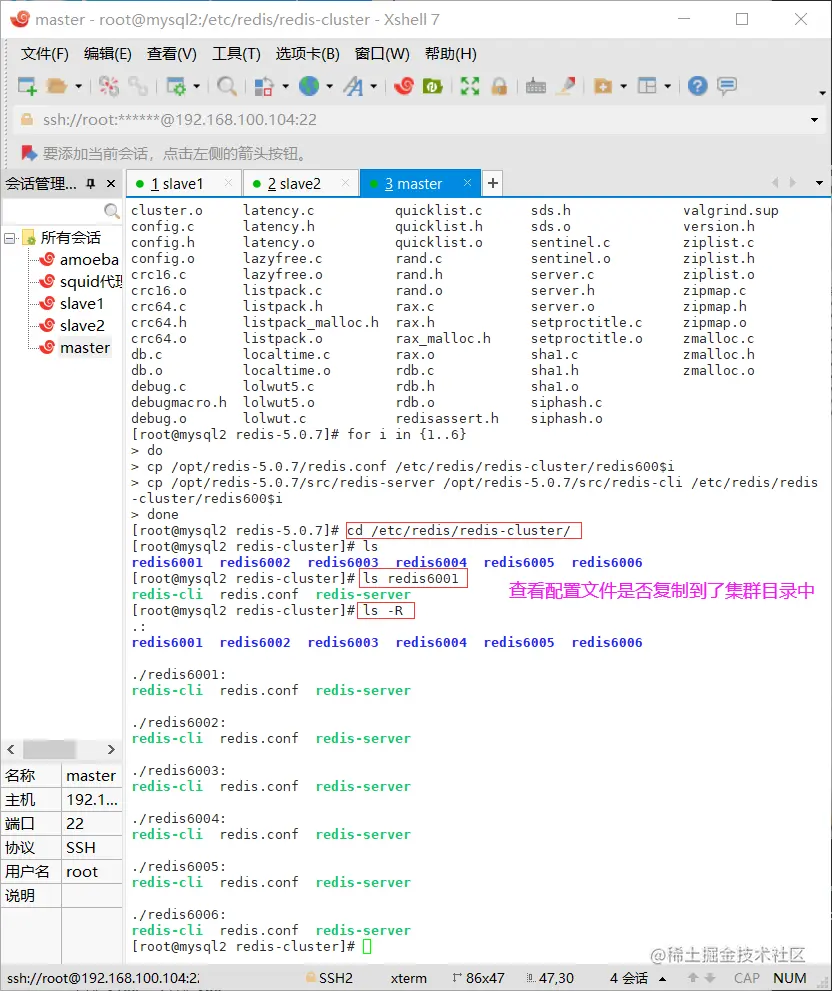Click the Find magnifier toolbar icon
Image resolution: width=832 pixels, height=991 pixels.
coord(226,86)
